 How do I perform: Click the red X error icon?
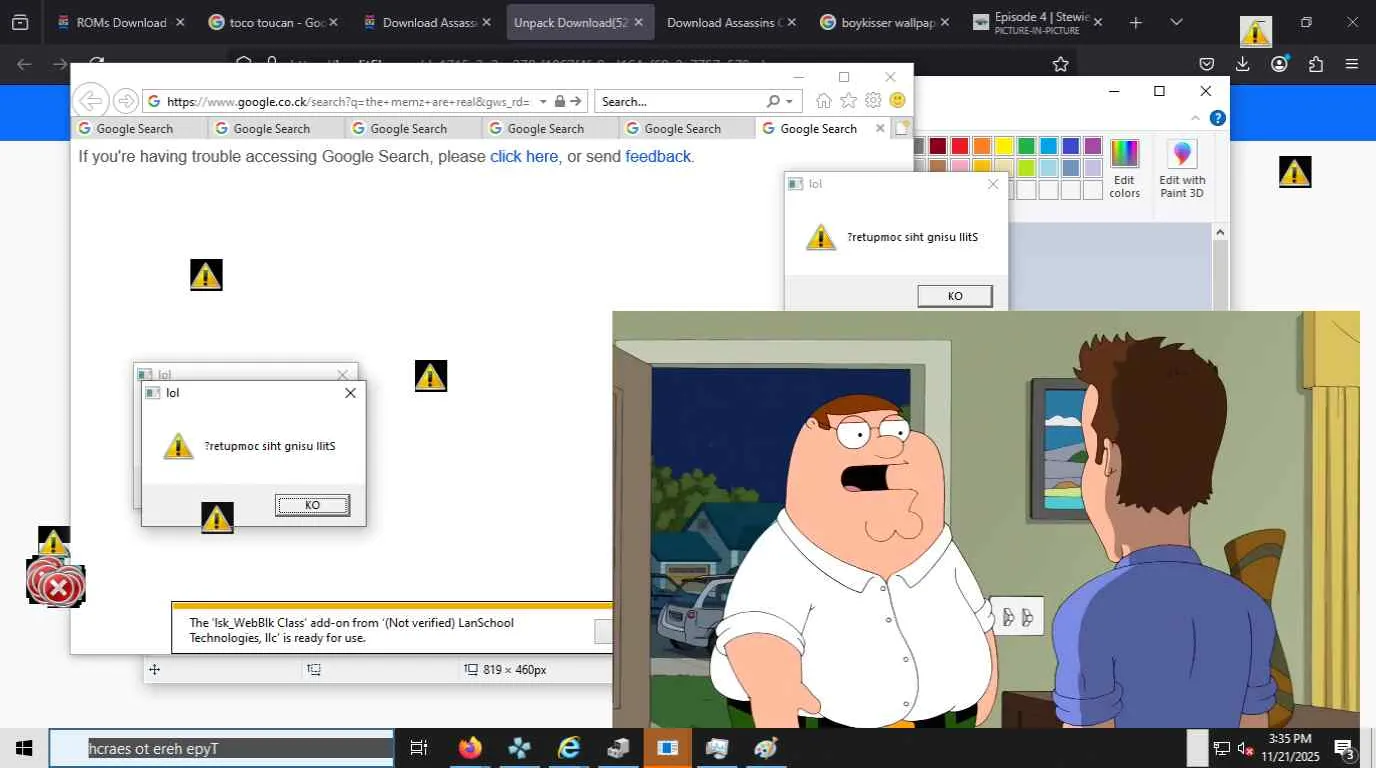pyautogui.click(x=59, y=588)
